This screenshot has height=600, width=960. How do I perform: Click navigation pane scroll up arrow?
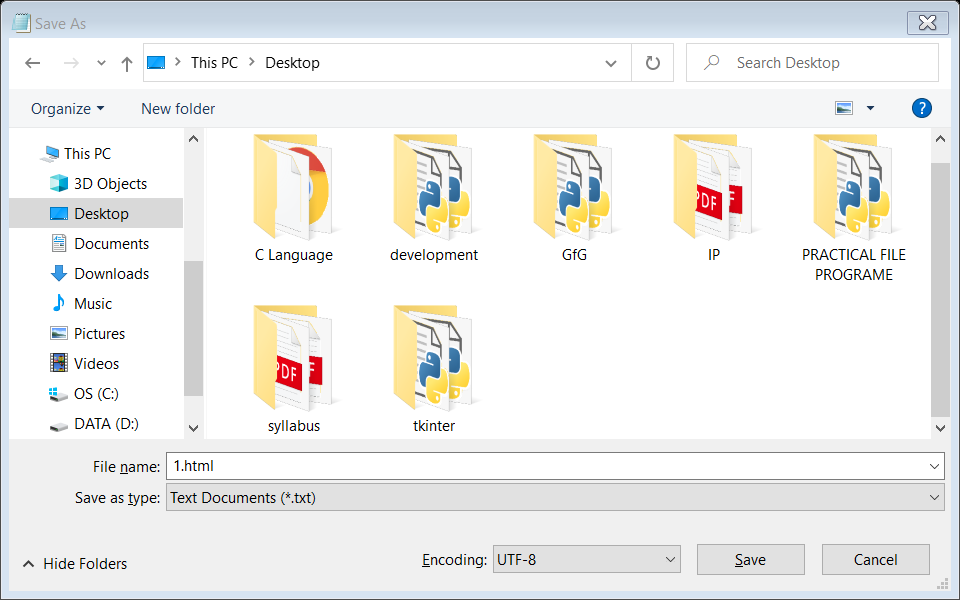193,139
